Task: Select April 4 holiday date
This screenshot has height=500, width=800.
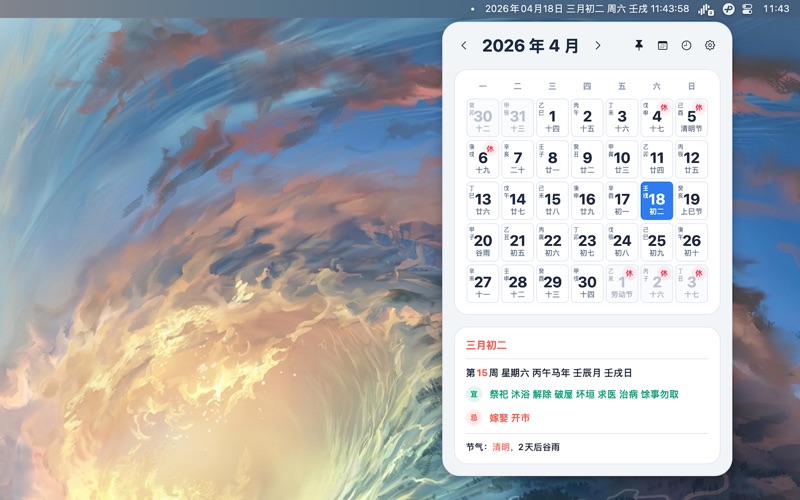Action: point(657,118)
